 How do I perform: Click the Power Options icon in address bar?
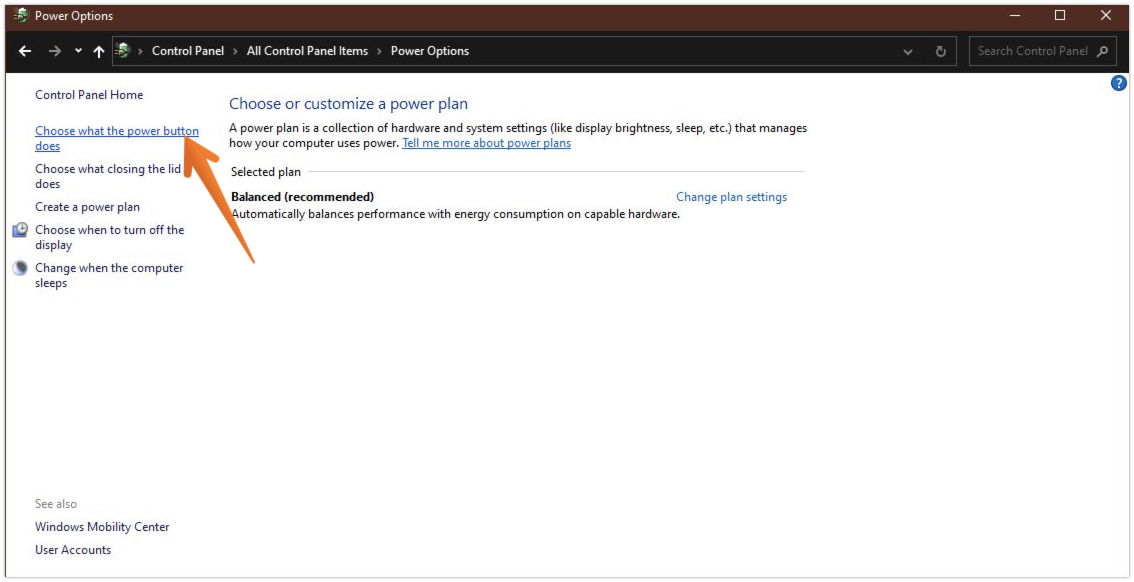[123, 51]
